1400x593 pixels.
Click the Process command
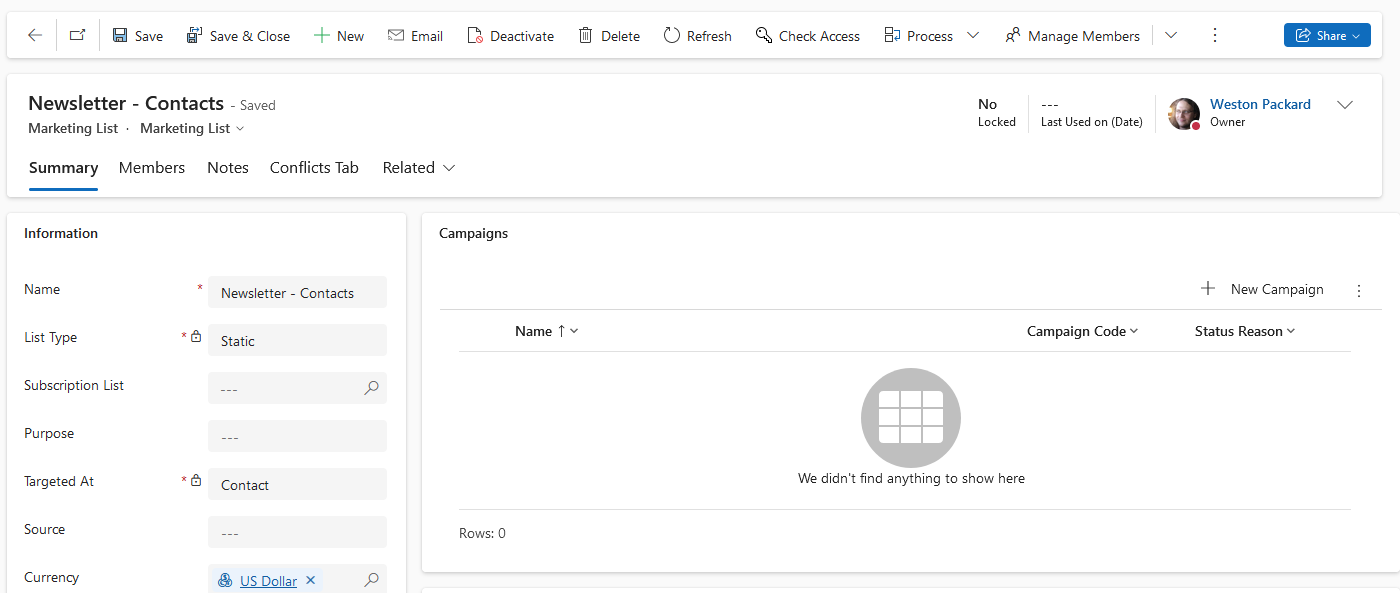919,35
